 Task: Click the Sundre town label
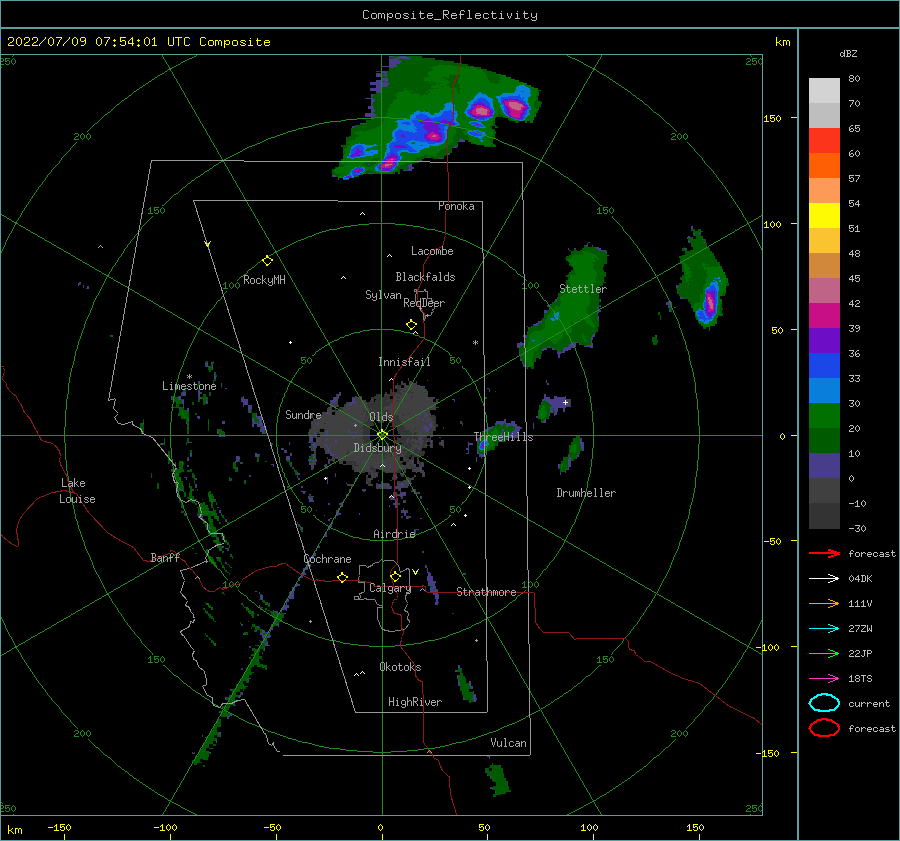(x=303, y=414)
